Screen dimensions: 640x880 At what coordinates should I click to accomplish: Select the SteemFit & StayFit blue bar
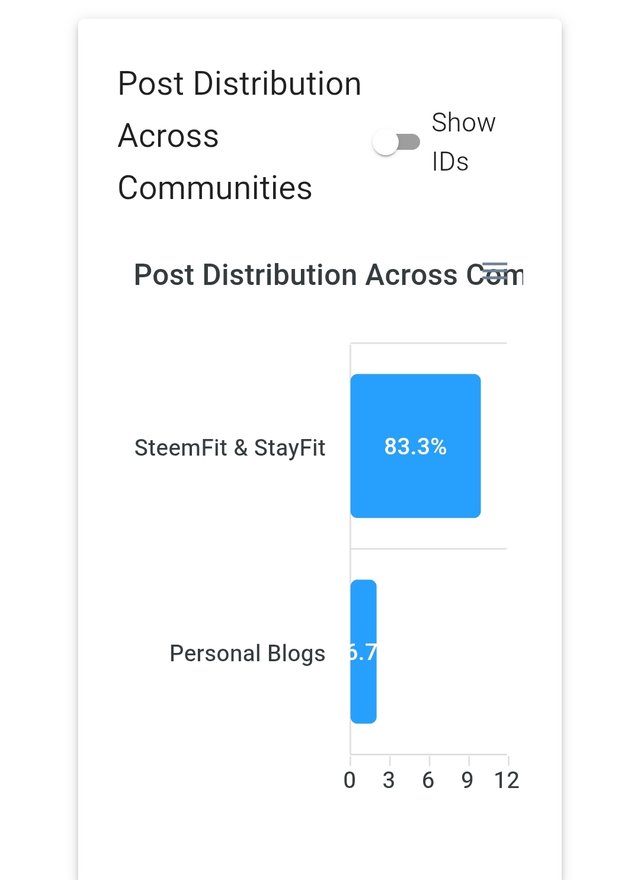[415, 446]
